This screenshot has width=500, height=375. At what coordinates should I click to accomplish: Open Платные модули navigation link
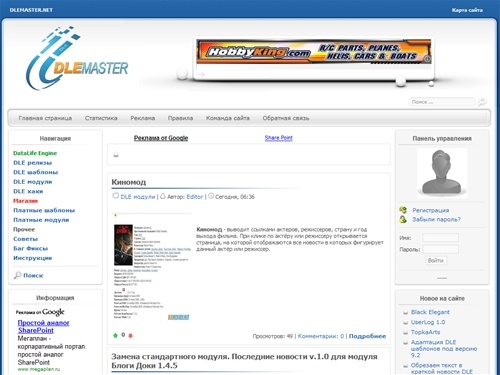(x=41, y=220)
